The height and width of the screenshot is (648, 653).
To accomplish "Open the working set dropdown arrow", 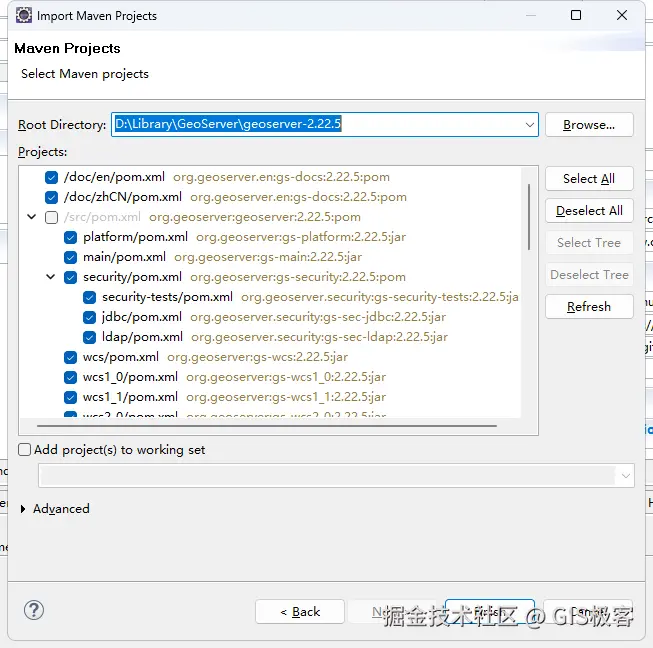I will tap(625, 476).
